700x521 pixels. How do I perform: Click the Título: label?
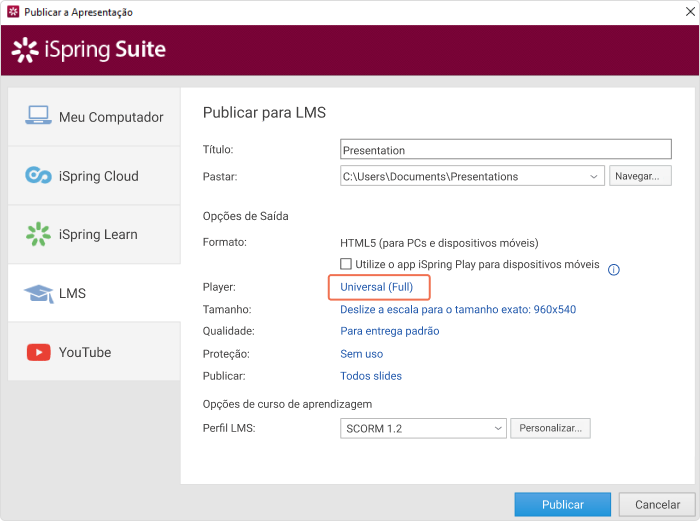pos(218,150)
